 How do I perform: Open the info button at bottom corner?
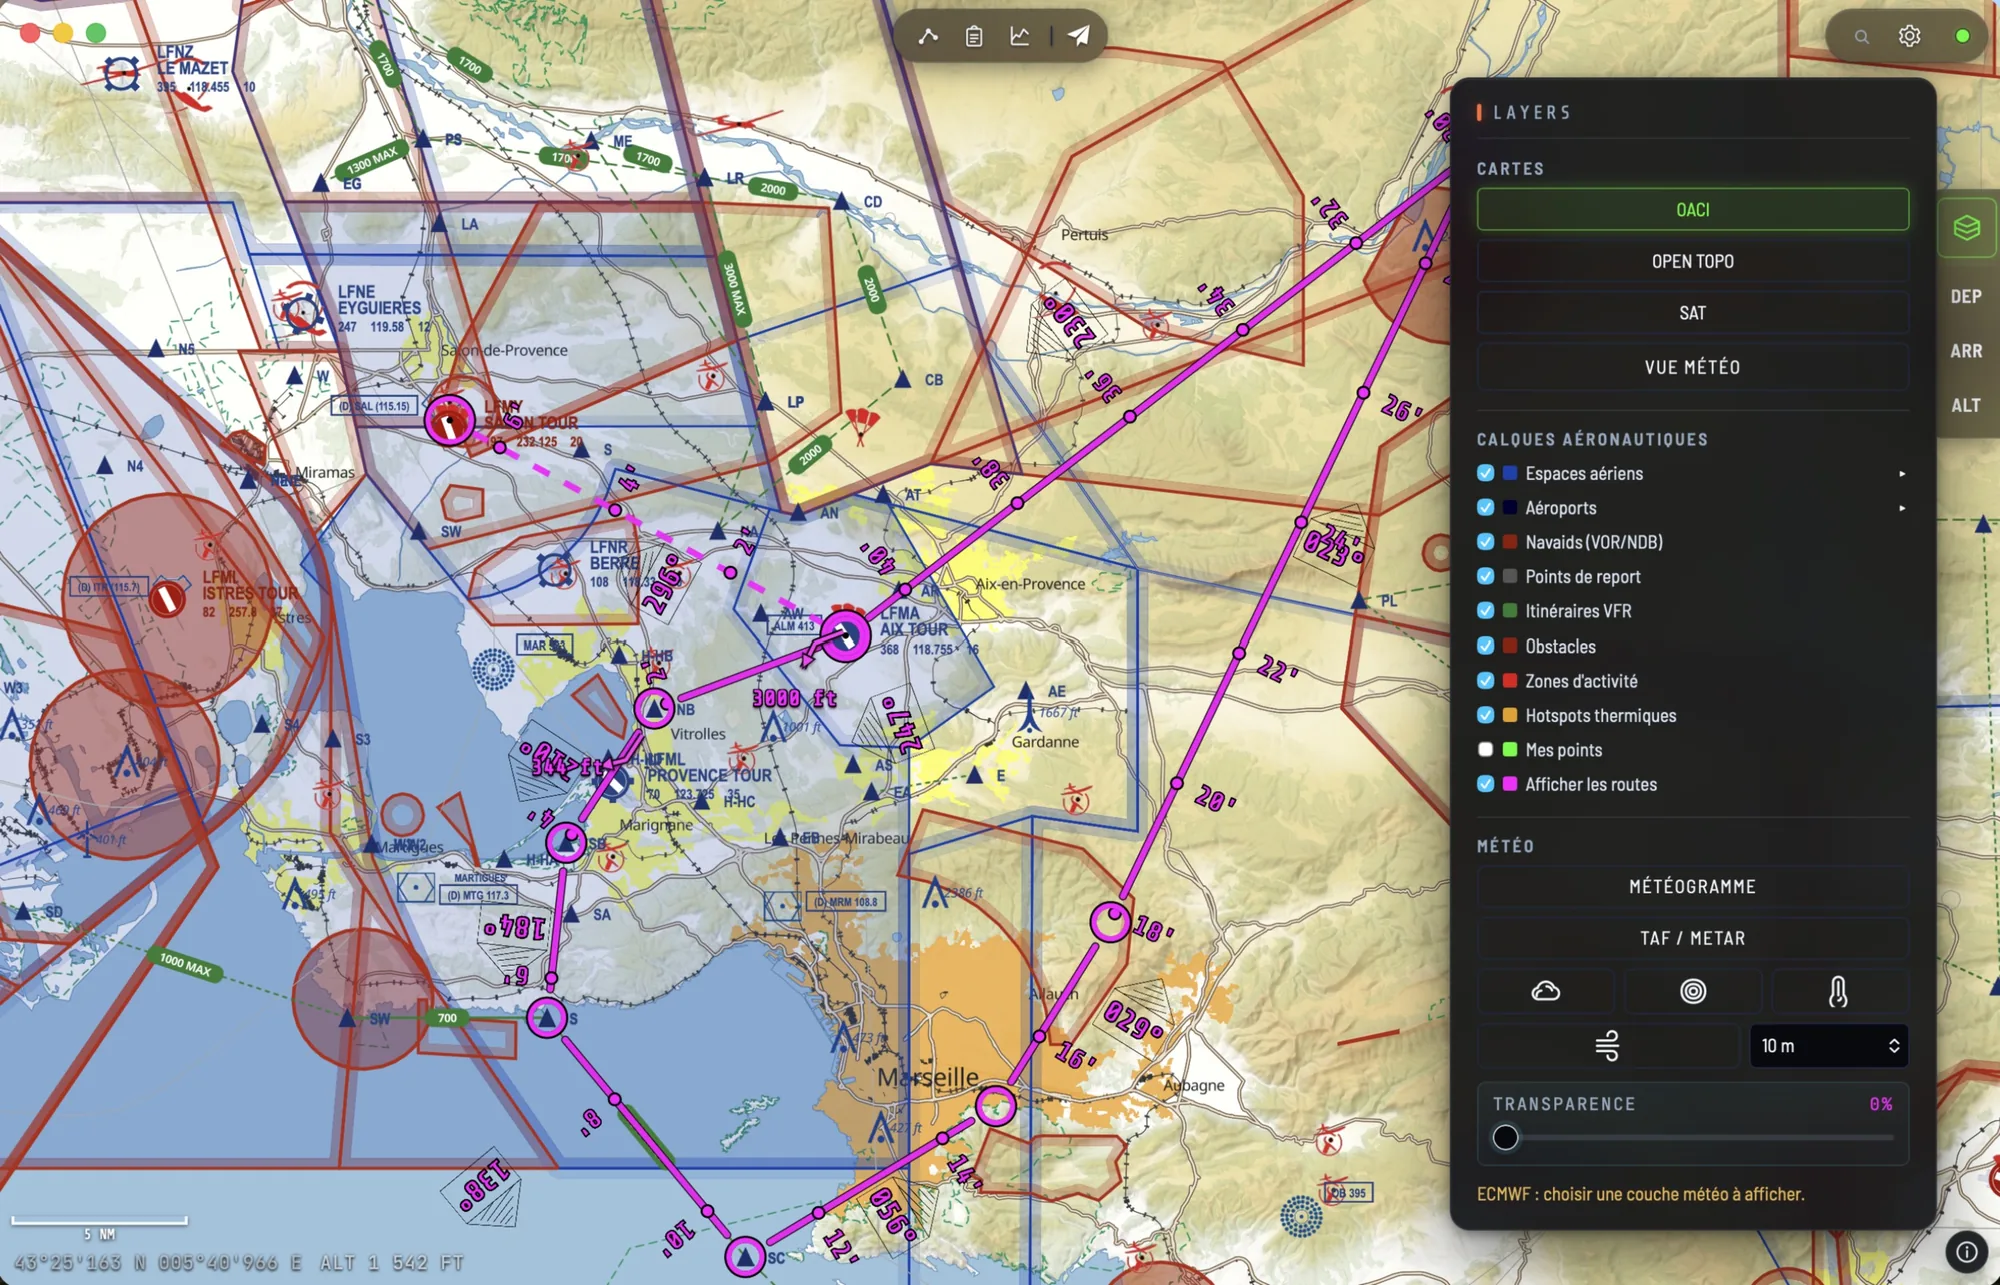point(1966,1251)
